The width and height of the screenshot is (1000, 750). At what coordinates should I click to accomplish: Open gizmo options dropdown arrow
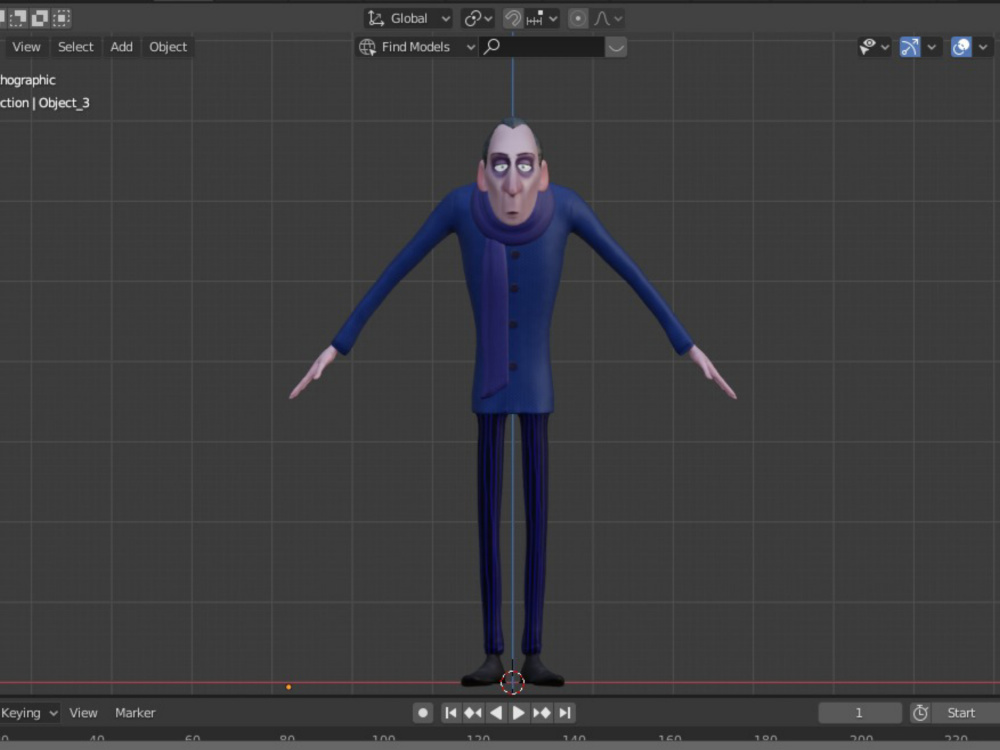tap(932, 47)
